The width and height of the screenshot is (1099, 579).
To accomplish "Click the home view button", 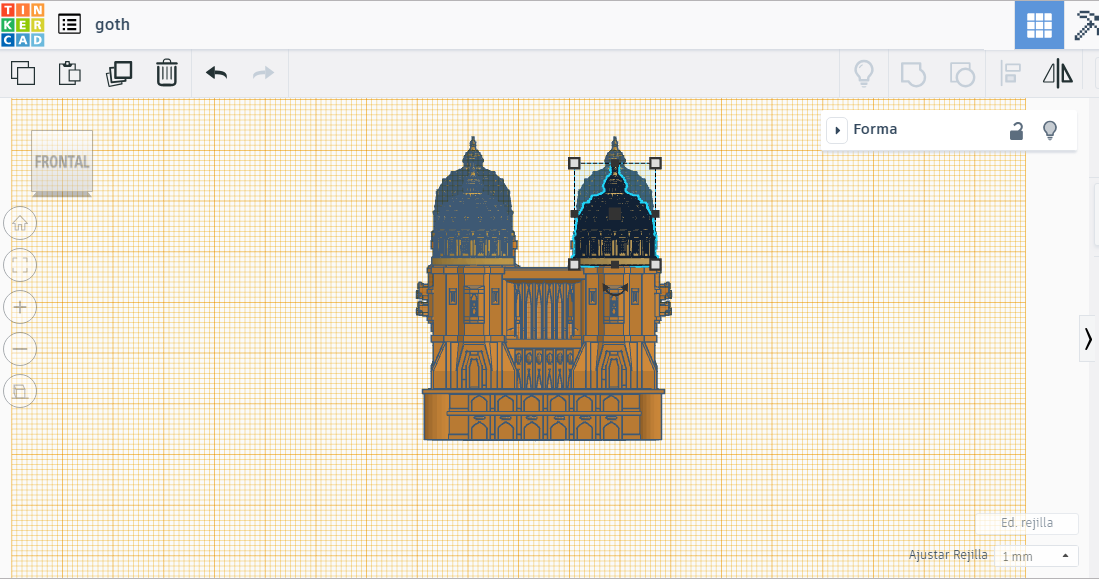I will click(20, 223).
